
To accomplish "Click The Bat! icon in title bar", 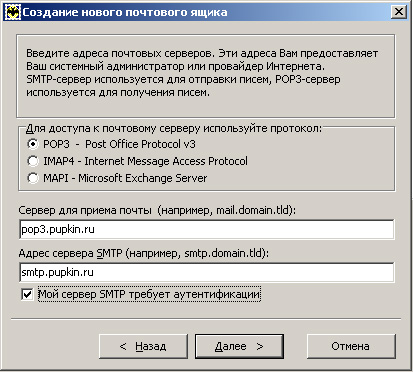I will [x=13, y=12].
